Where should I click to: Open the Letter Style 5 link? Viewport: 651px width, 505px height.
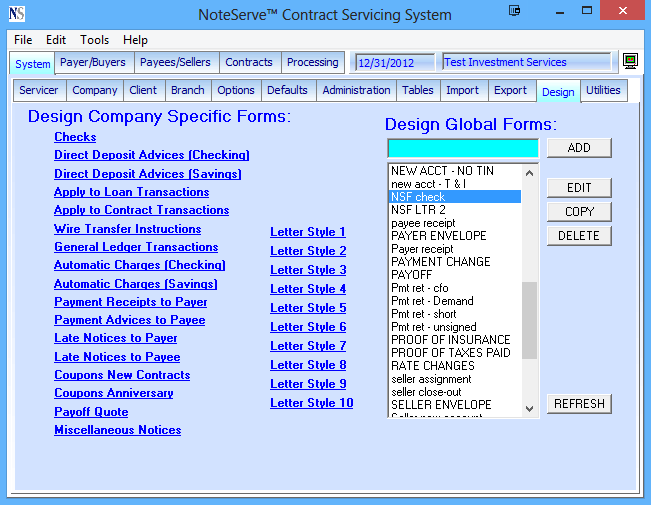click(x=308, y=308)
